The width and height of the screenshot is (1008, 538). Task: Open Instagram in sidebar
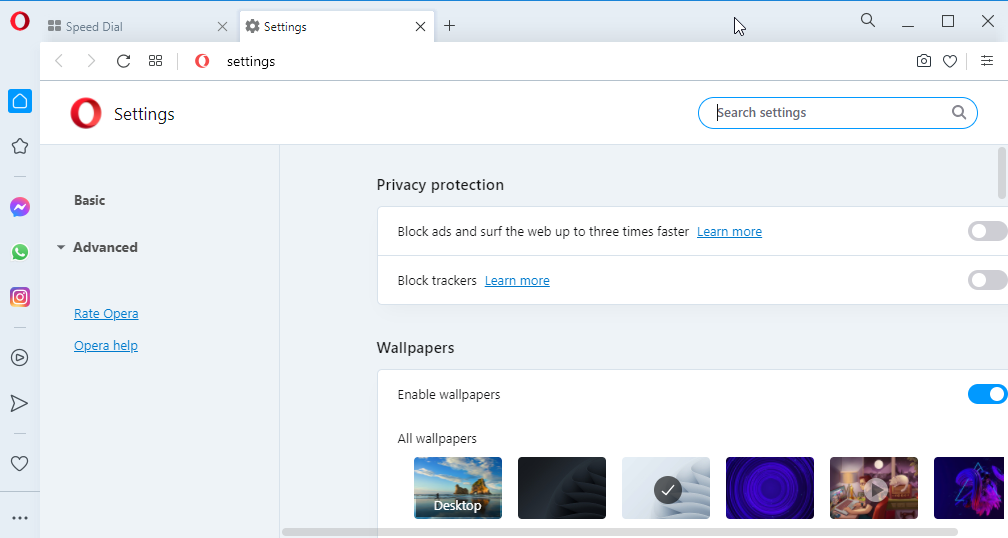coord(20,297)
